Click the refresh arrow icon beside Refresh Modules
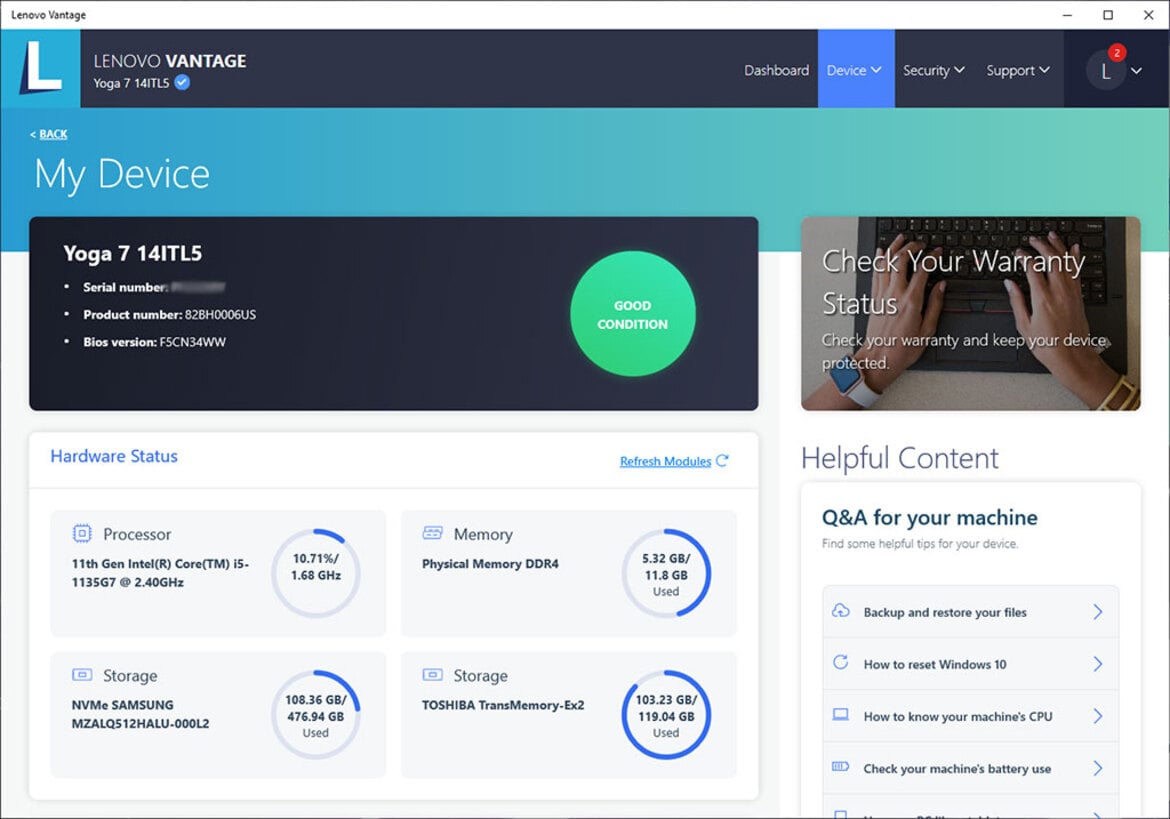 coord(722,461)
